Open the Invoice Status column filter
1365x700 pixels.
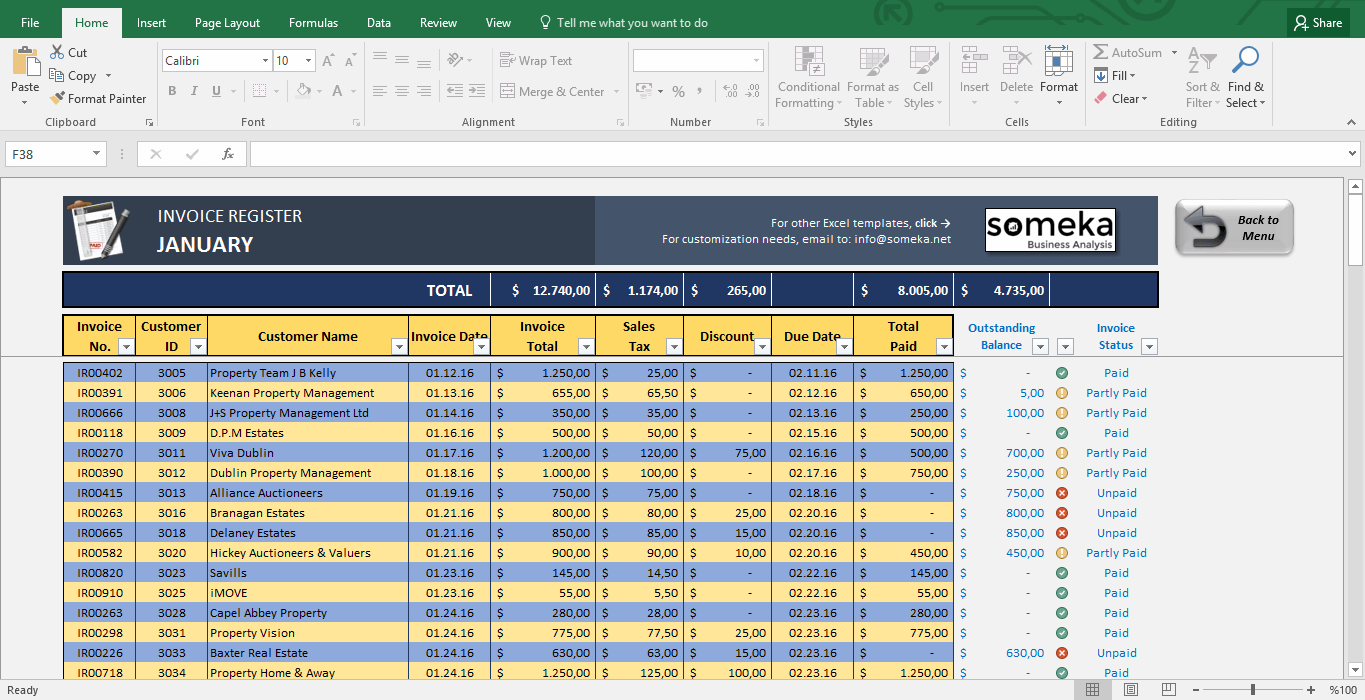pyautogui.click(x=1148, y=346)
